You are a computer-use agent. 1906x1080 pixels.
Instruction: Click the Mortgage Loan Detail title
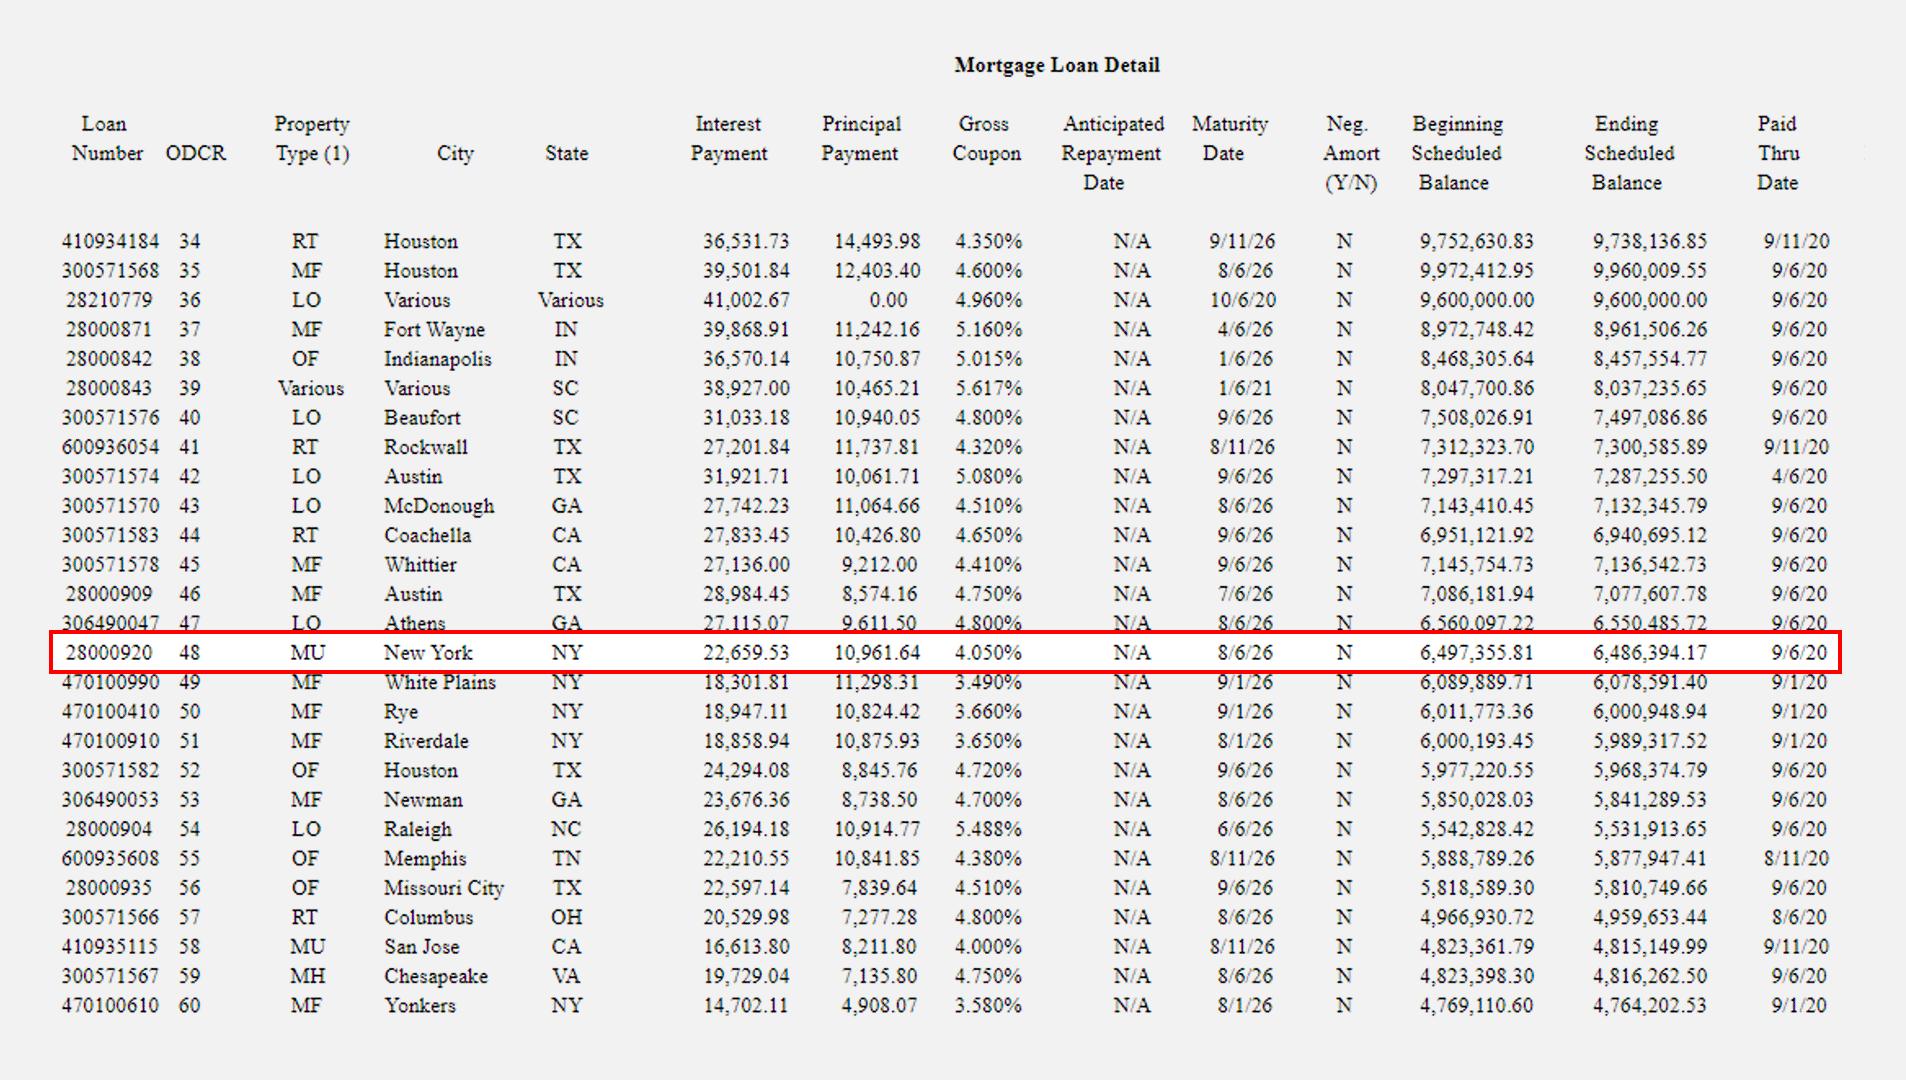pyautogui.click(x=1056, y=65)
